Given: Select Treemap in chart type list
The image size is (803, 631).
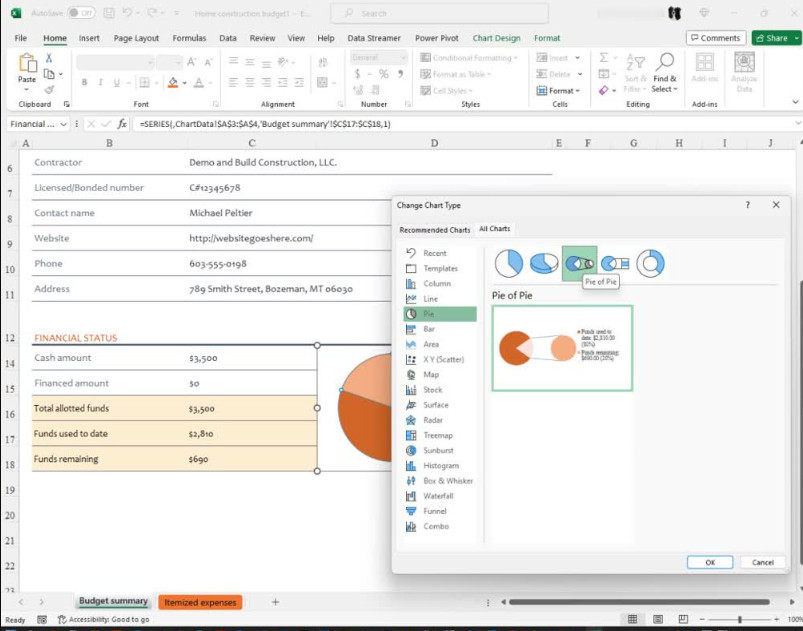Looking at the screenshot, I should tap(439, 435).
